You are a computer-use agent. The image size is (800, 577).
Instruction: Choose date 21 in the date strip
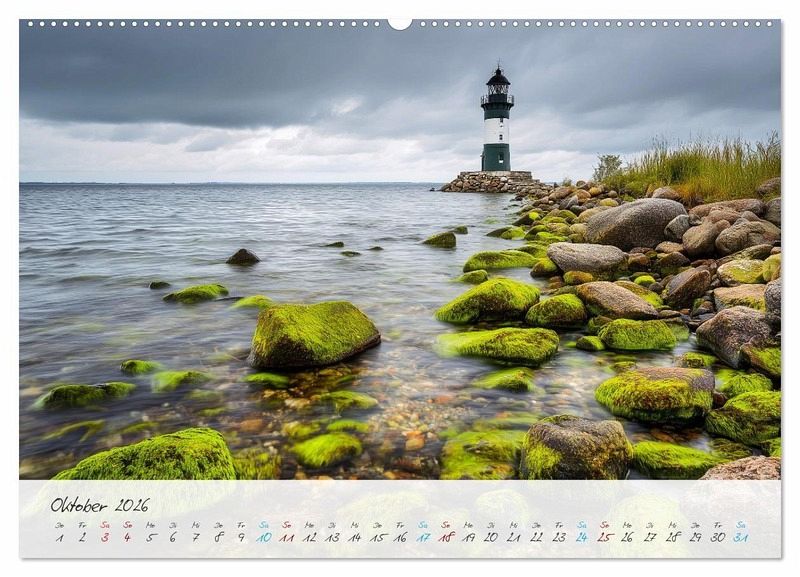[514, 537]
